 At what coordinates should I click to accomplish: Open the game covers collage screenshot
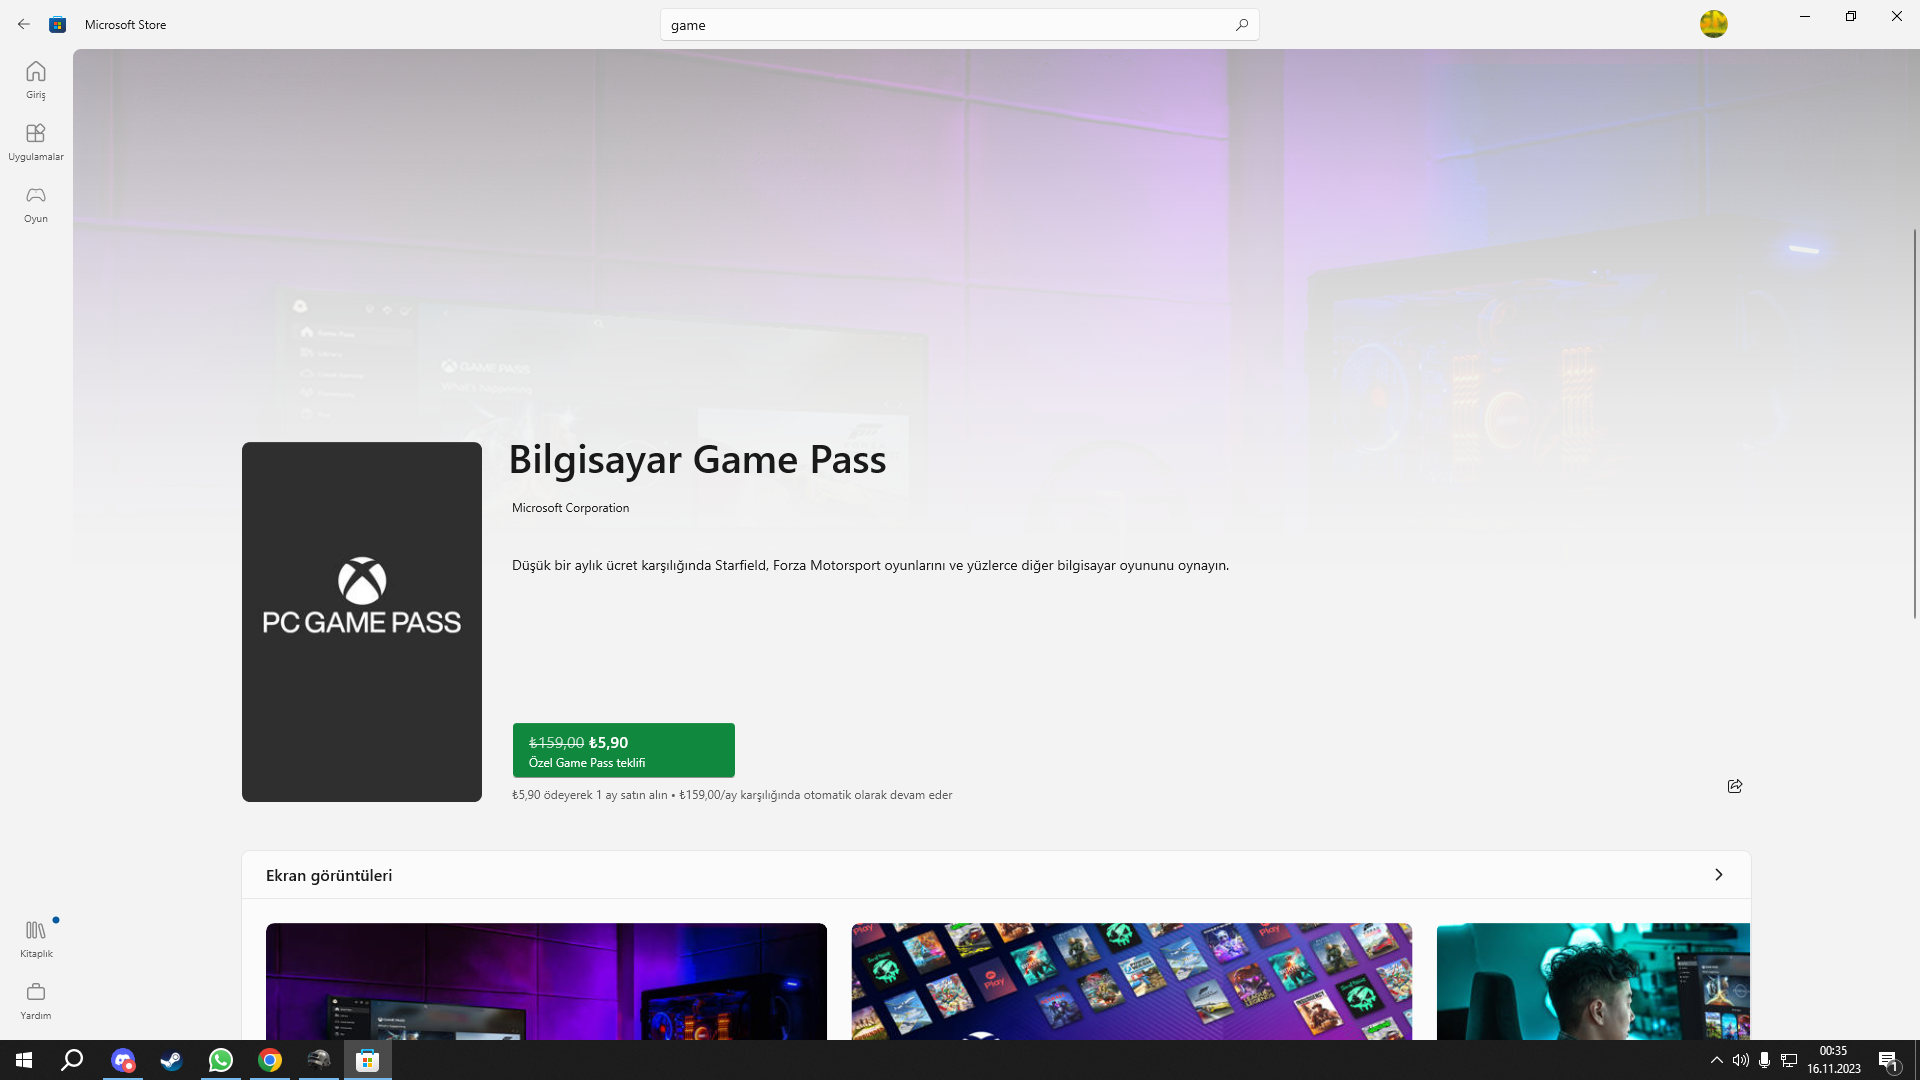[1131, 981]
